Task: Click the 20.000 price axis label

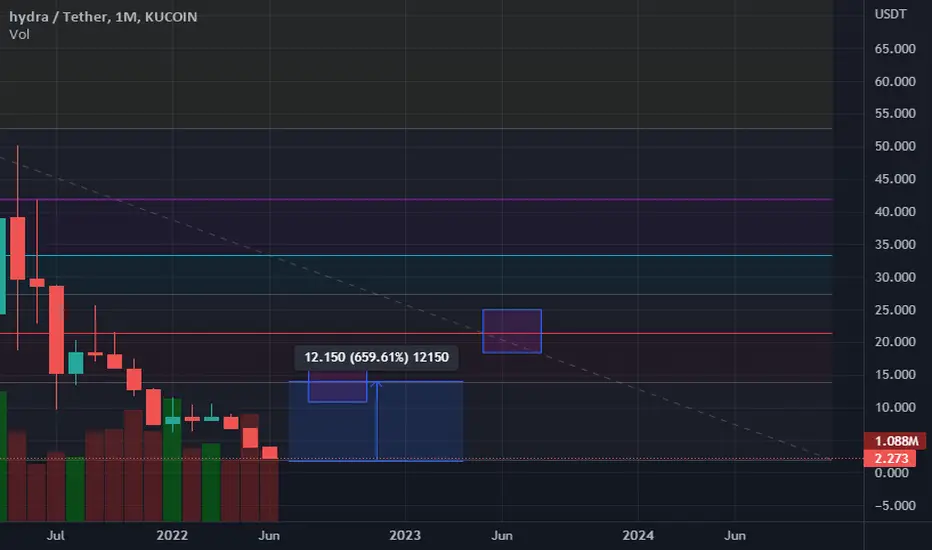Action: coord(895,342)
